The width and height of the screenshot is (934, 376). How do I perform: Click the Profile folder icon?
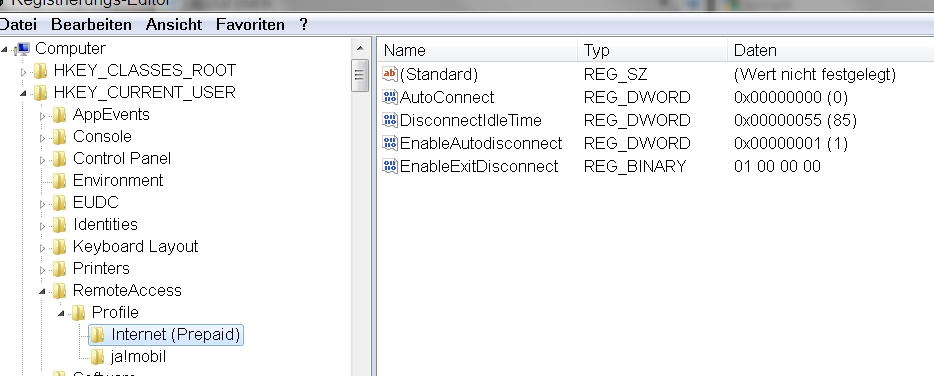(x=79, y=313)
